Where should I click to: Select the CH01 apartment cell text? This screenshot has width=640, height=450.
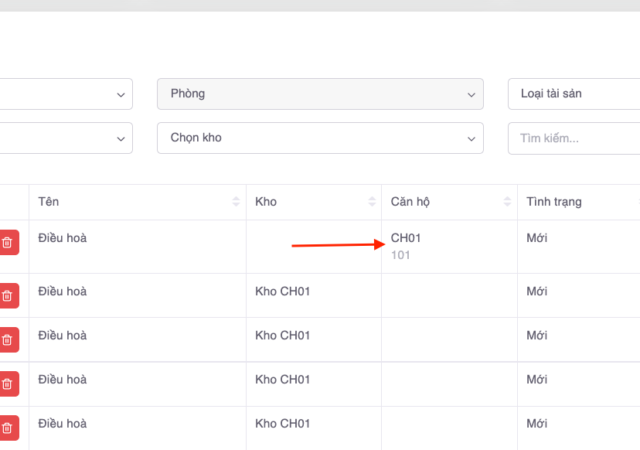[x=406, y=238]
